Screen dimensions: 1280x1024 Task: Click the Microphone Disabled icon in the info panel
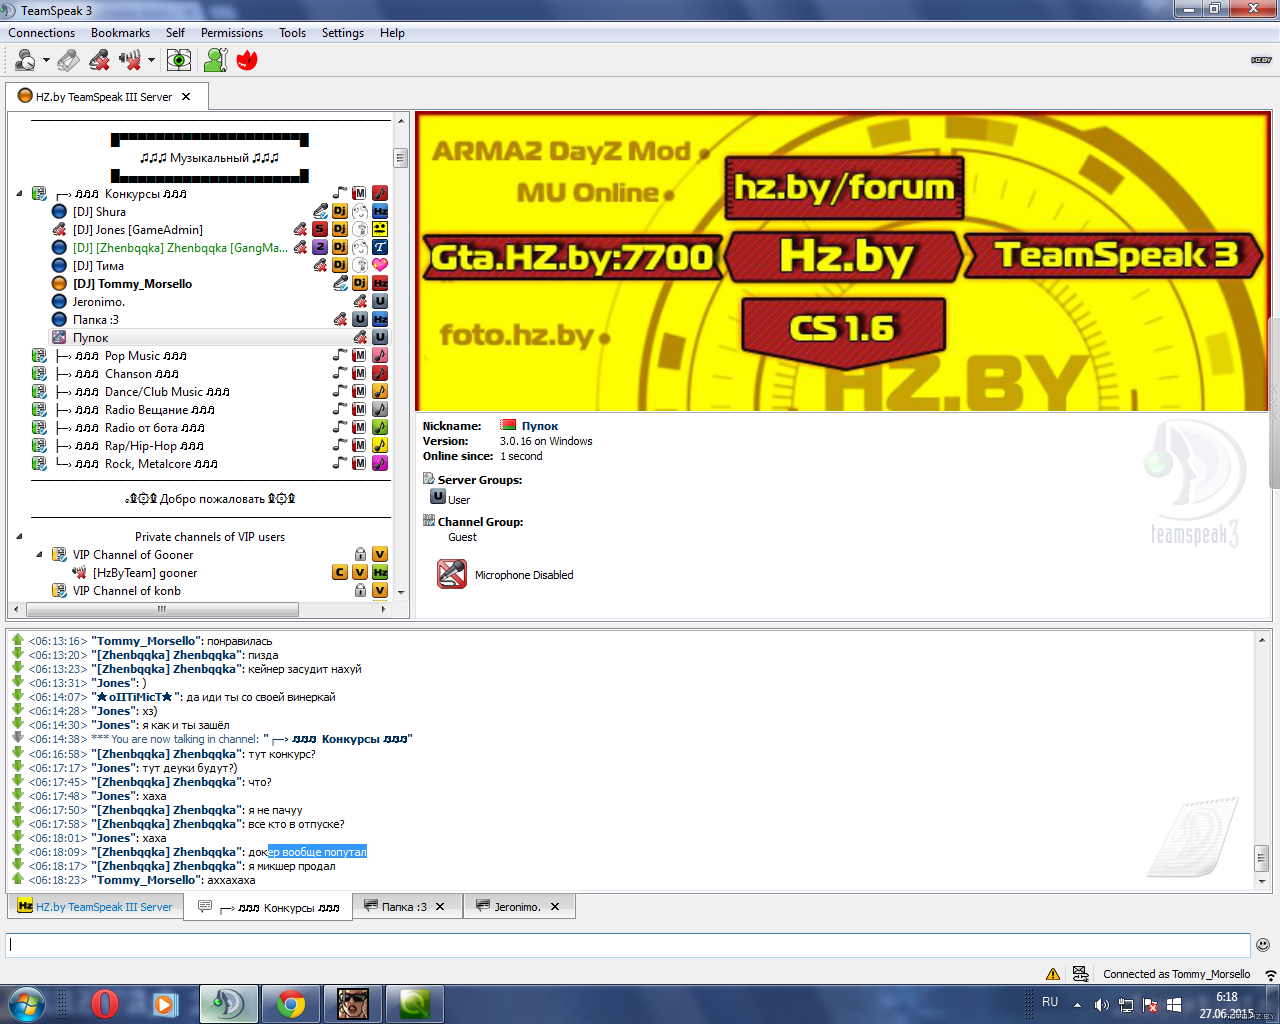tap(452, 574)
